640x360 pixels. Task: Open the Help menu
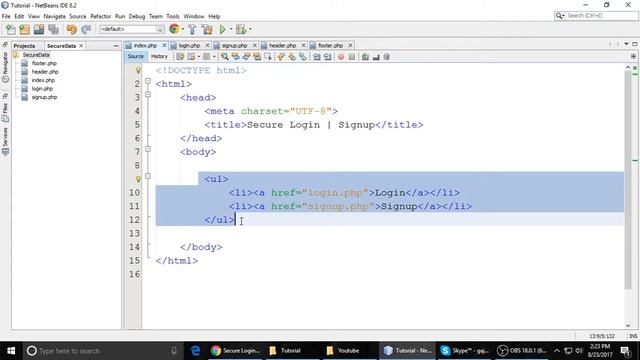[214, 16]
